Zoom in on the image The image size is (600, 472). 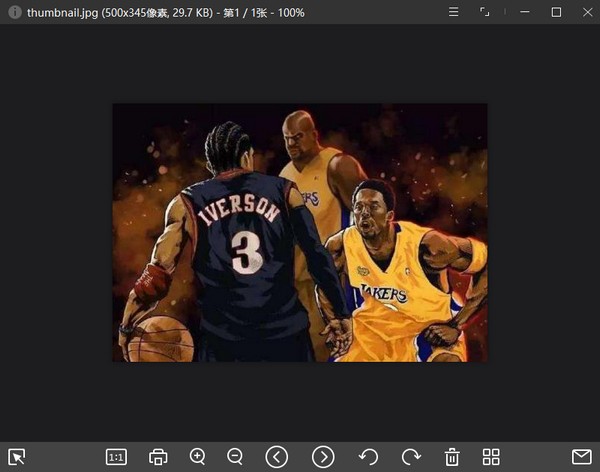(197, 457)
